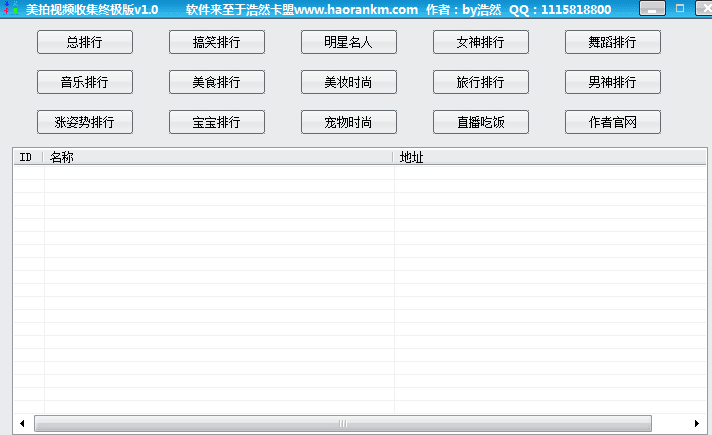Select the 美食排行 button
The image size is (712, 435).
click(217, 82)
